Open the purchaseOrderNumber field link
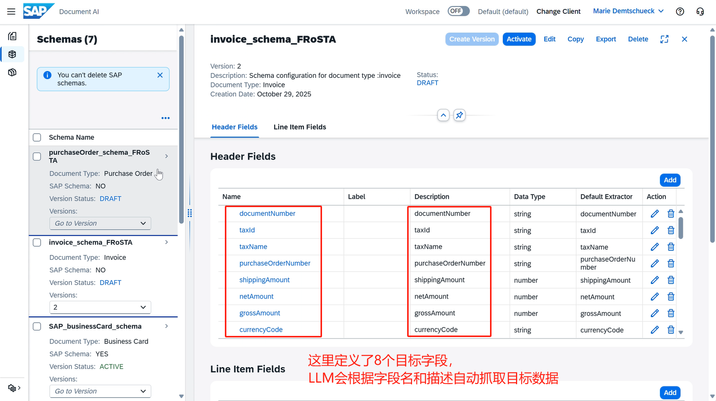The width and height of the screenshot is (716, 401). pyautogui.click(x=275, y=263)
